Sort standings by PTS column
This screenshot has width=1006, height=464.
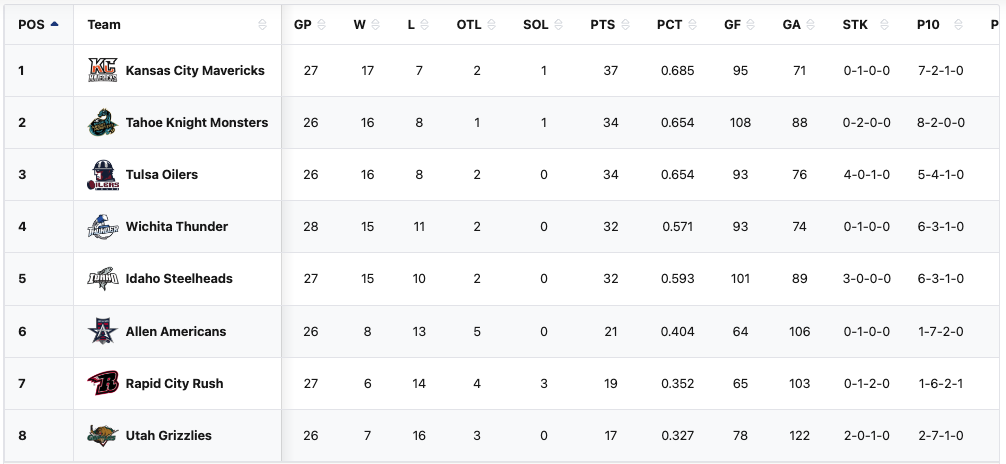pos(602,24)
